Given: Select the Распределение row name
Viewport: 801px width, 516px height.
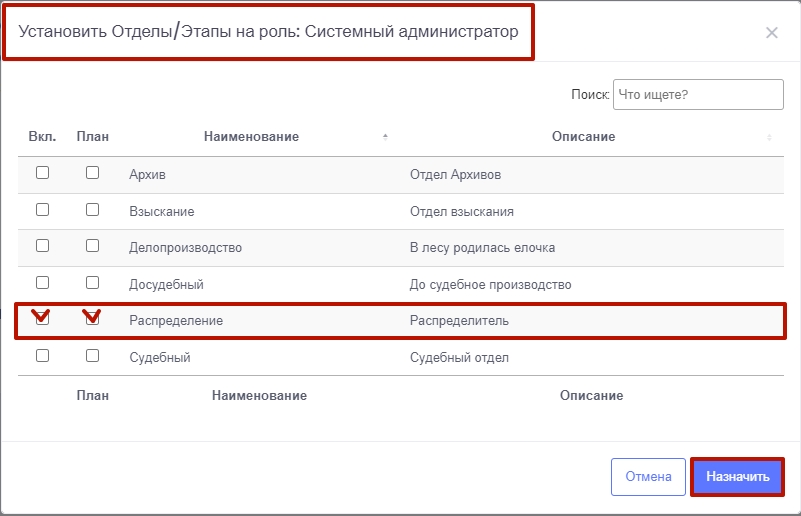Looking at the screenshot, I should point(176,321).
